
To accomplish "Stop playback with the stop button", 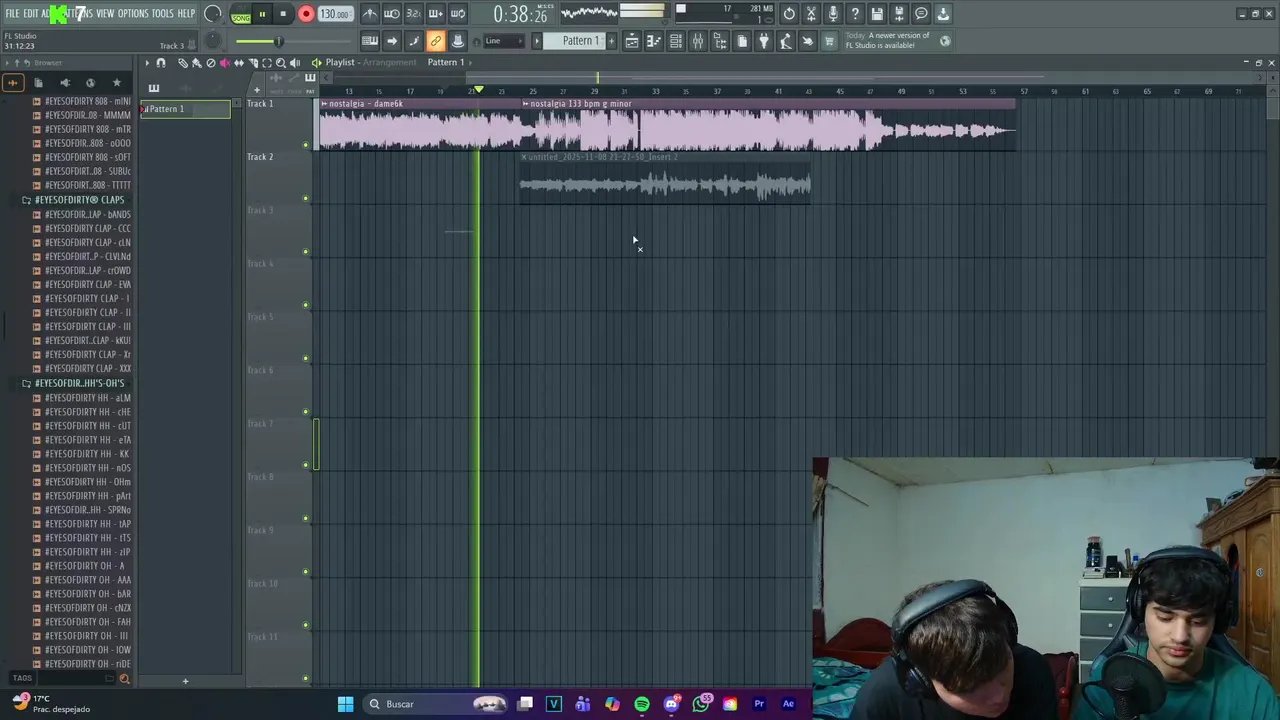I will tap(284, 14).
